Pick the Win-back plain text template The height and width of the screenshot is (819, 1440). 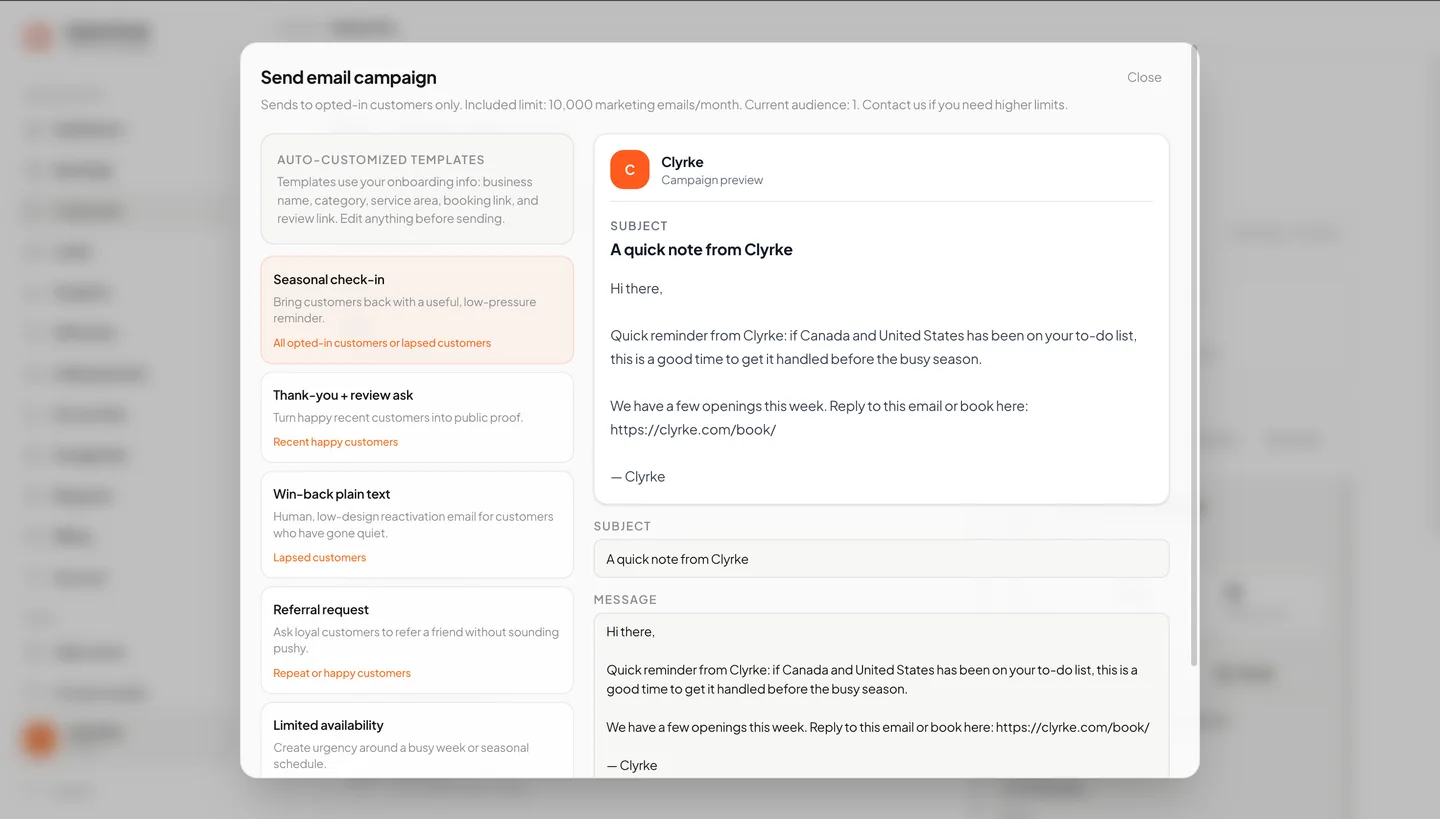(417, 525)
